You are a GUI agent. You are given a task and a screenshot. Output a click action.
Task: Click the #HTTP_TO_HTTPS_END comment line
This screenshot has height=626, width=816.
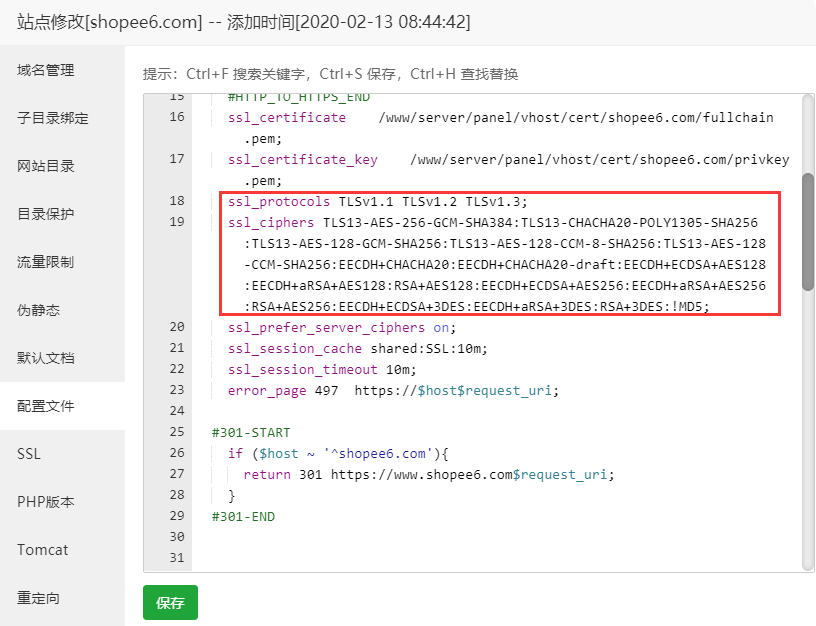tap(299, 98)
